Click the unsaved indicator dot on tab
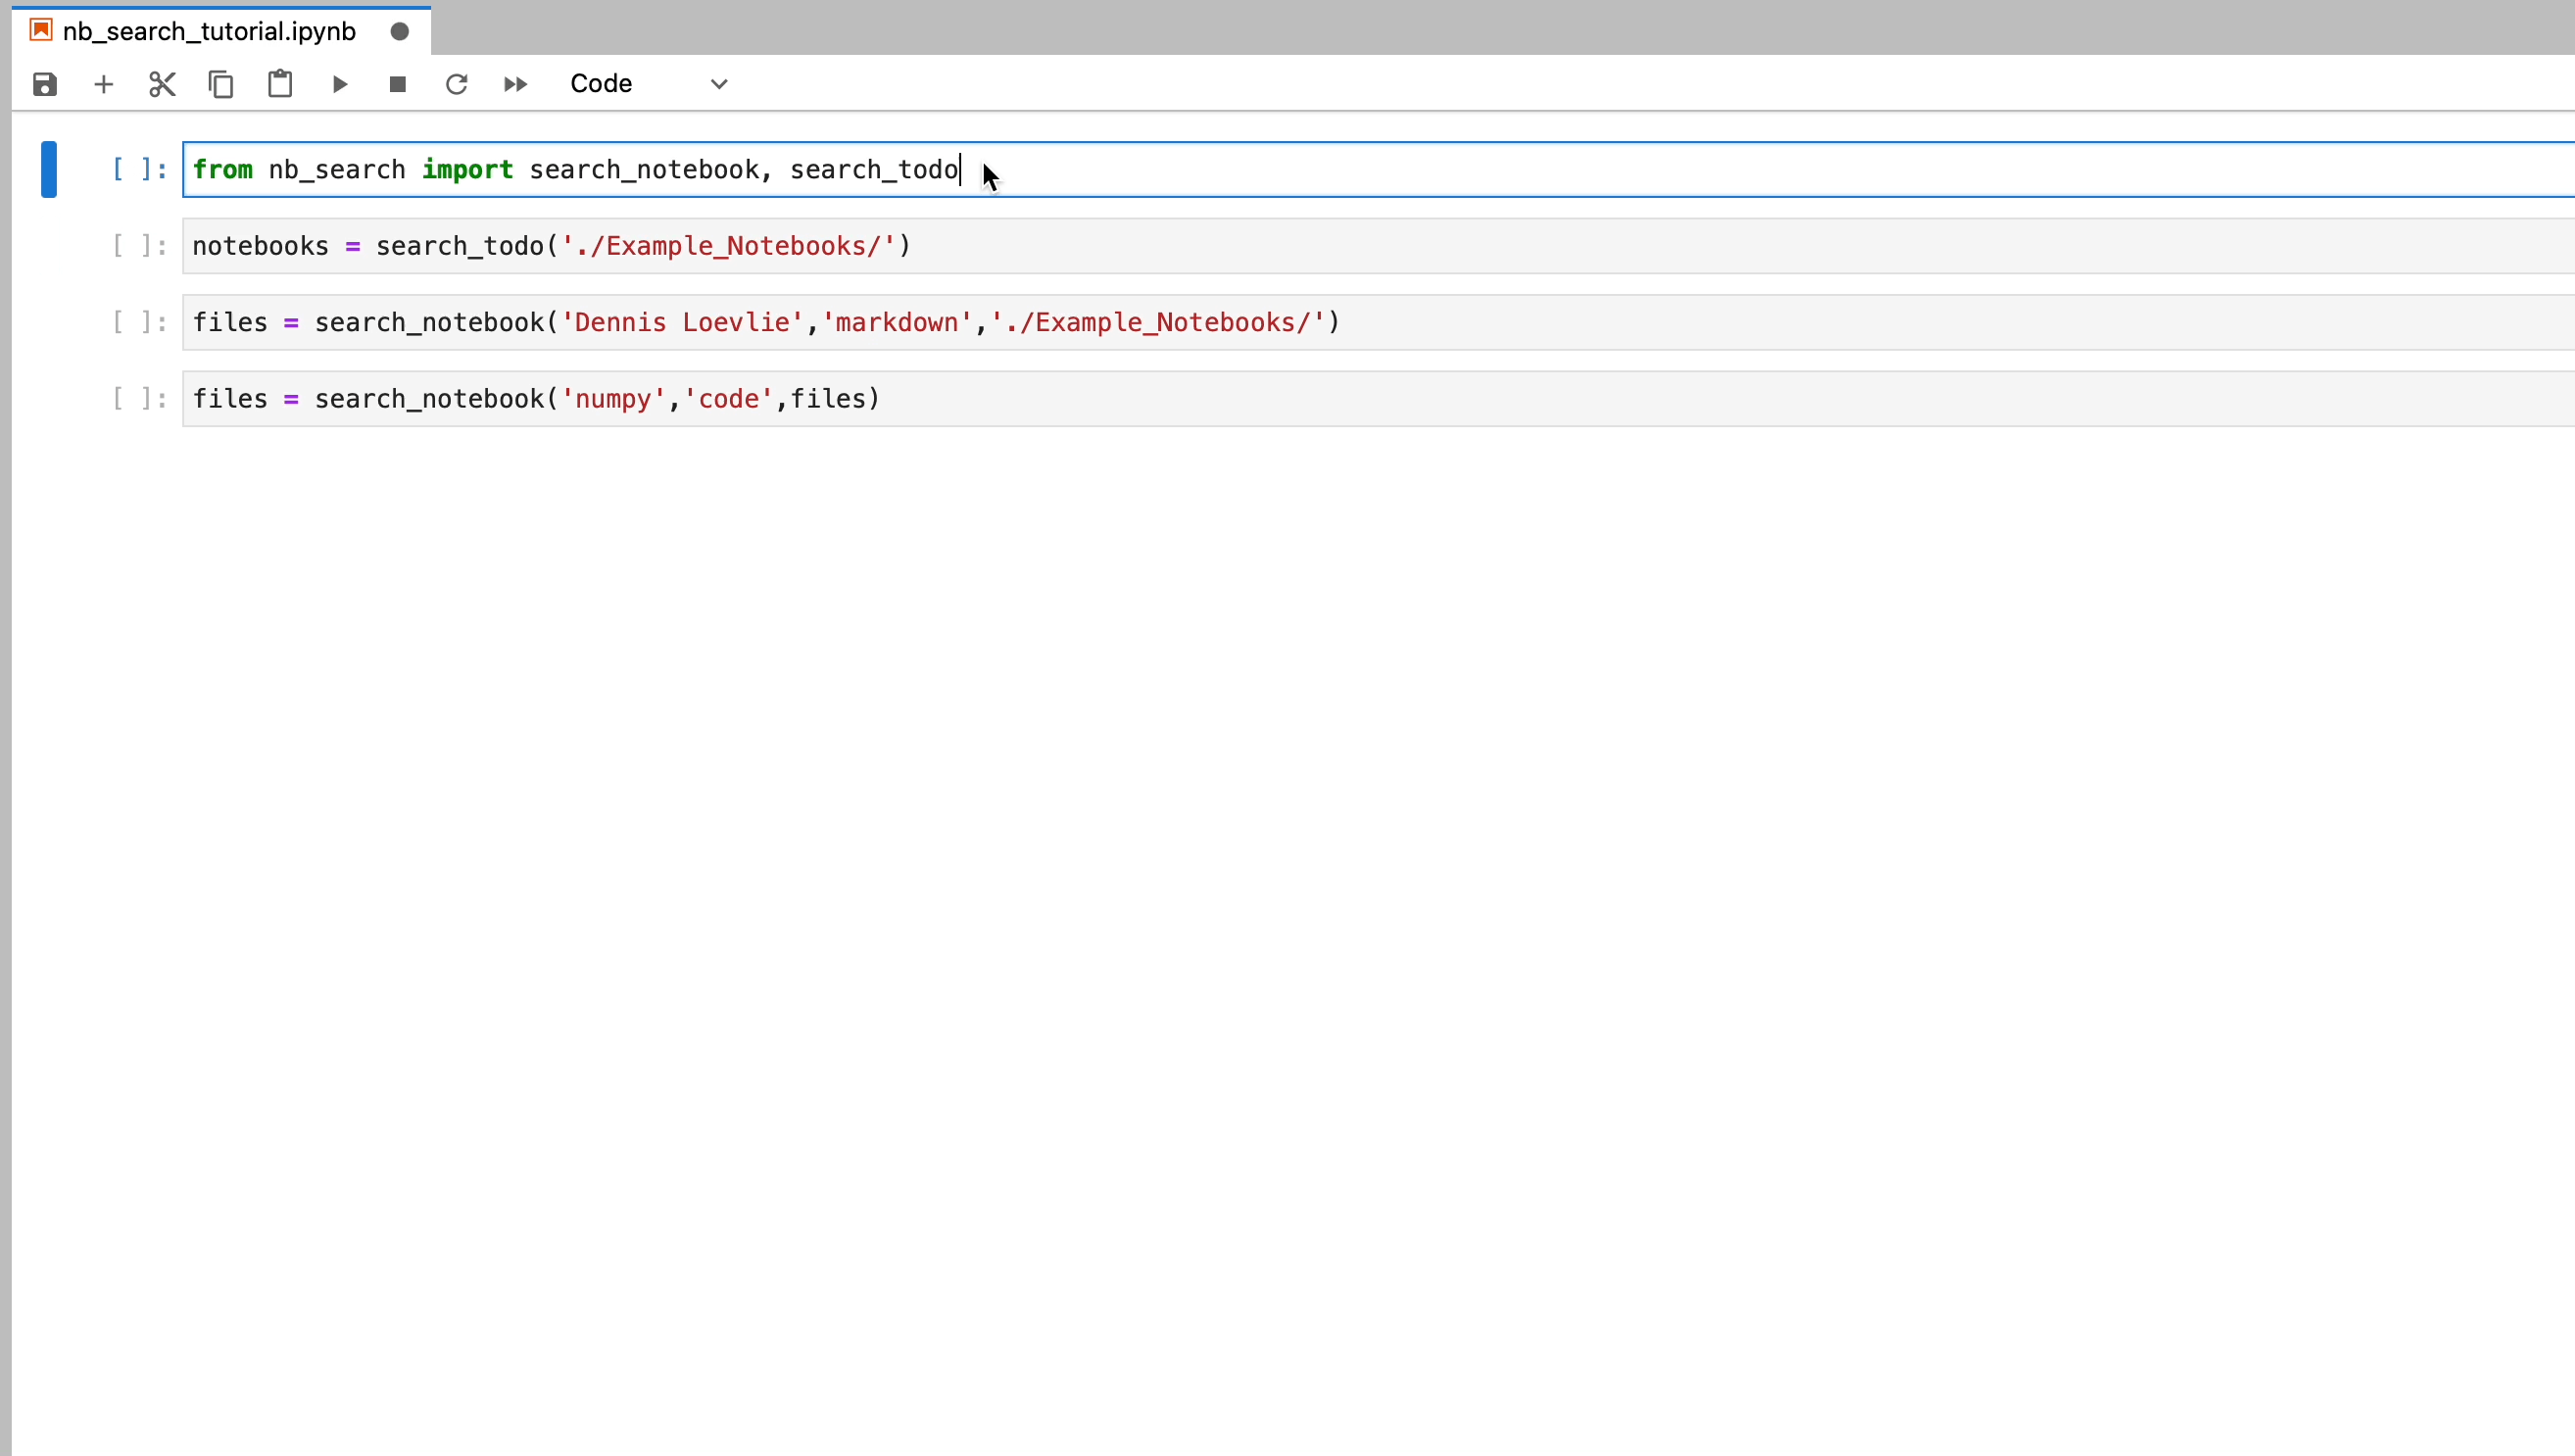The height and width of the screenshot is (1456, 2575). (x=400, y=31)
